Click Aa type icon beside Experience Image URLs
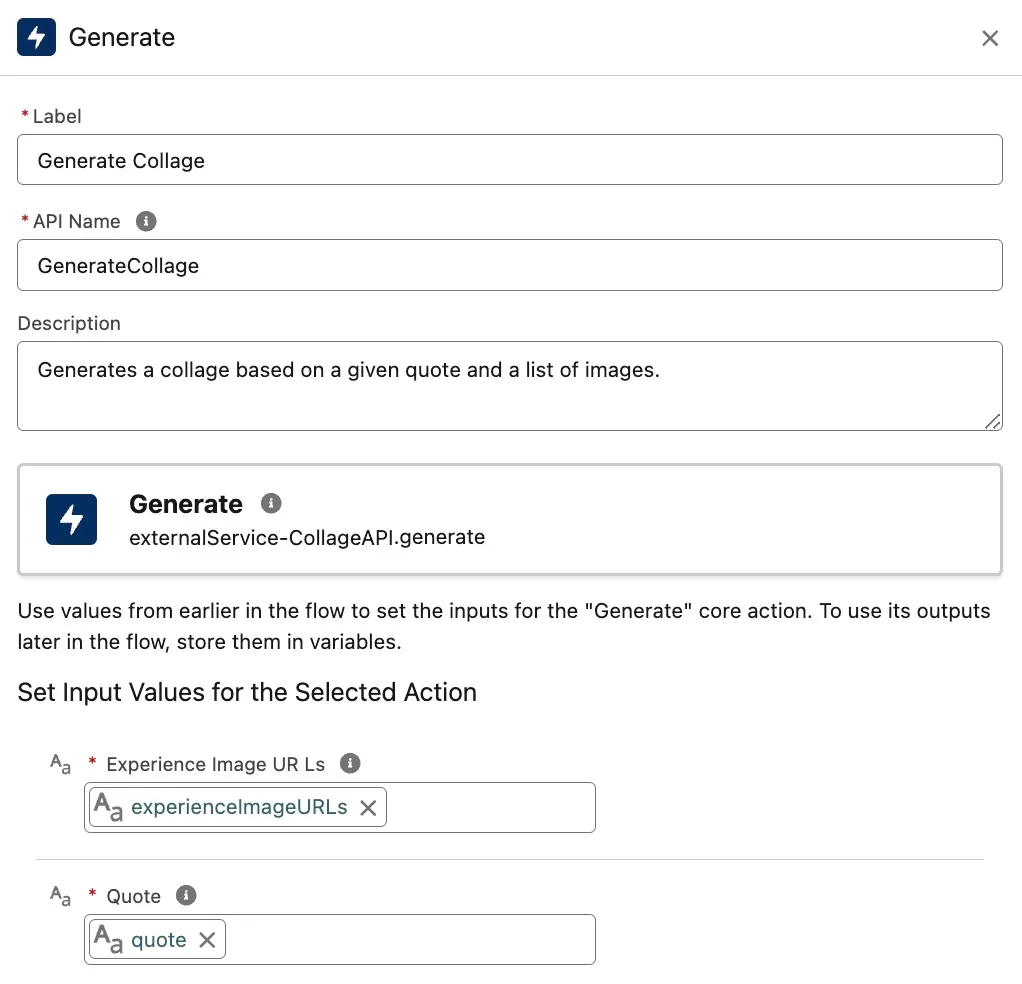1022x984 pixels. tap(61, 764)
